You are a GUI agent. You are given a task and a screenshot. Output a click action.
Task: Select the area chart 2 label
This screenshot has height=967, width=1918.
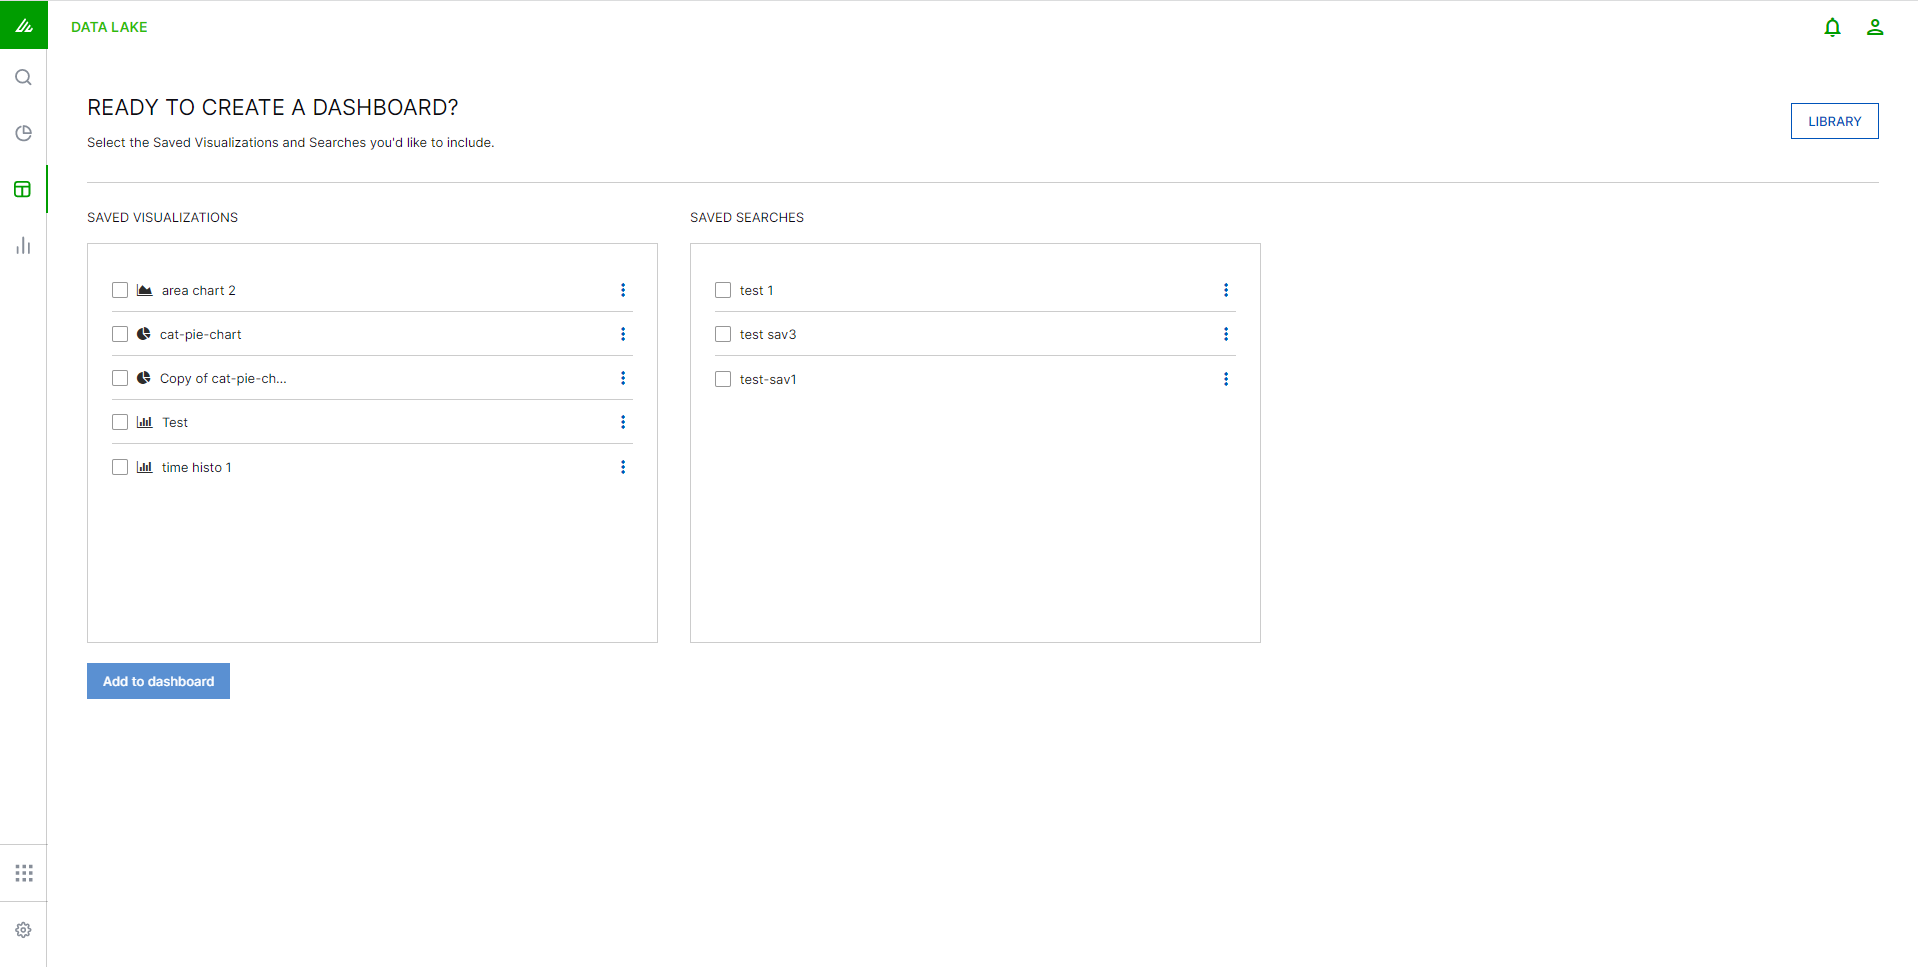click(199, 290)
